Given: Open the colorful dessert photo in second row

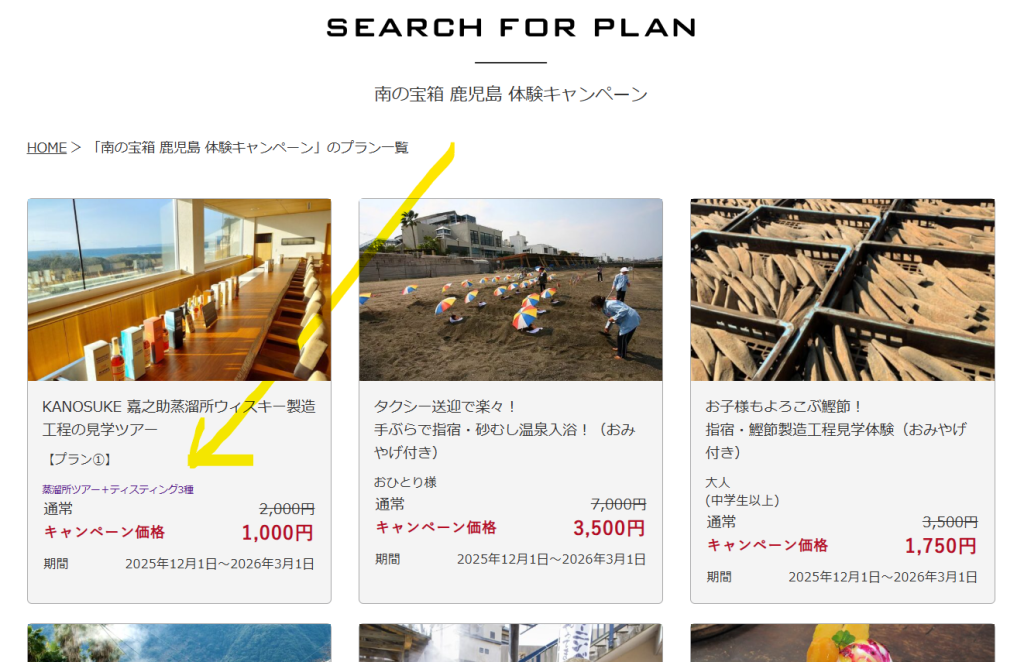Looking at the screenshot, I should point(842,643).
